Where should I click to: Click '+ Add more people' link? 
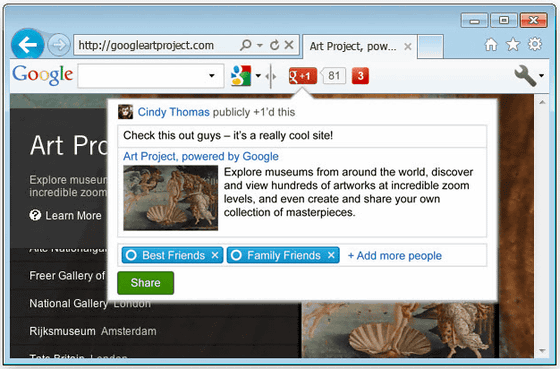click(x=395, y=256)
